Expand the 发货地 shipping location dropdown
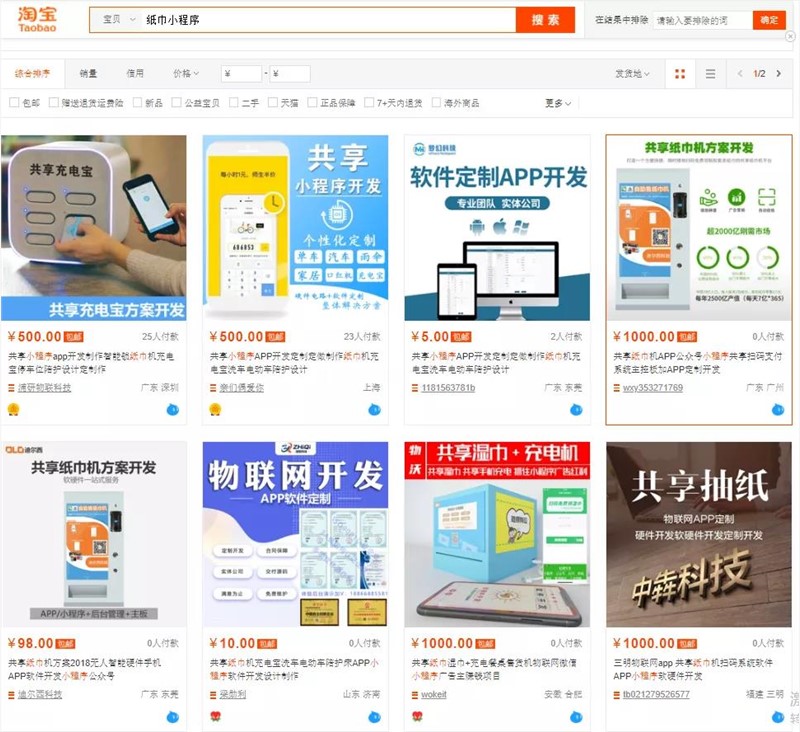800x732 pixels. tap(632, 74)
